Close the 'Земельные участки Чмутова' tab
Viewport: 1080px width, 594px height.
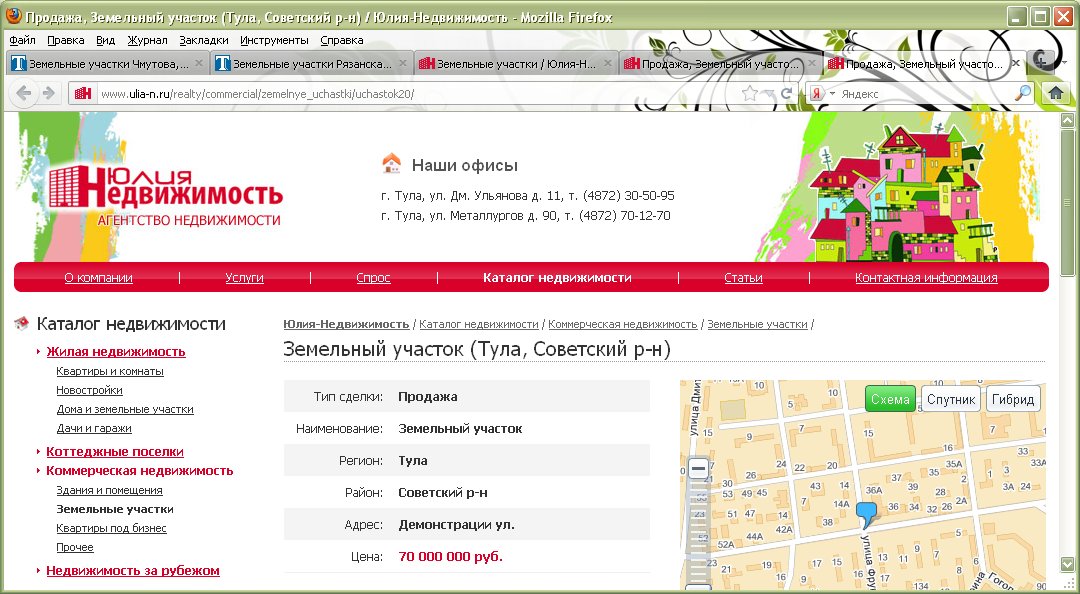tap(199, 63)
